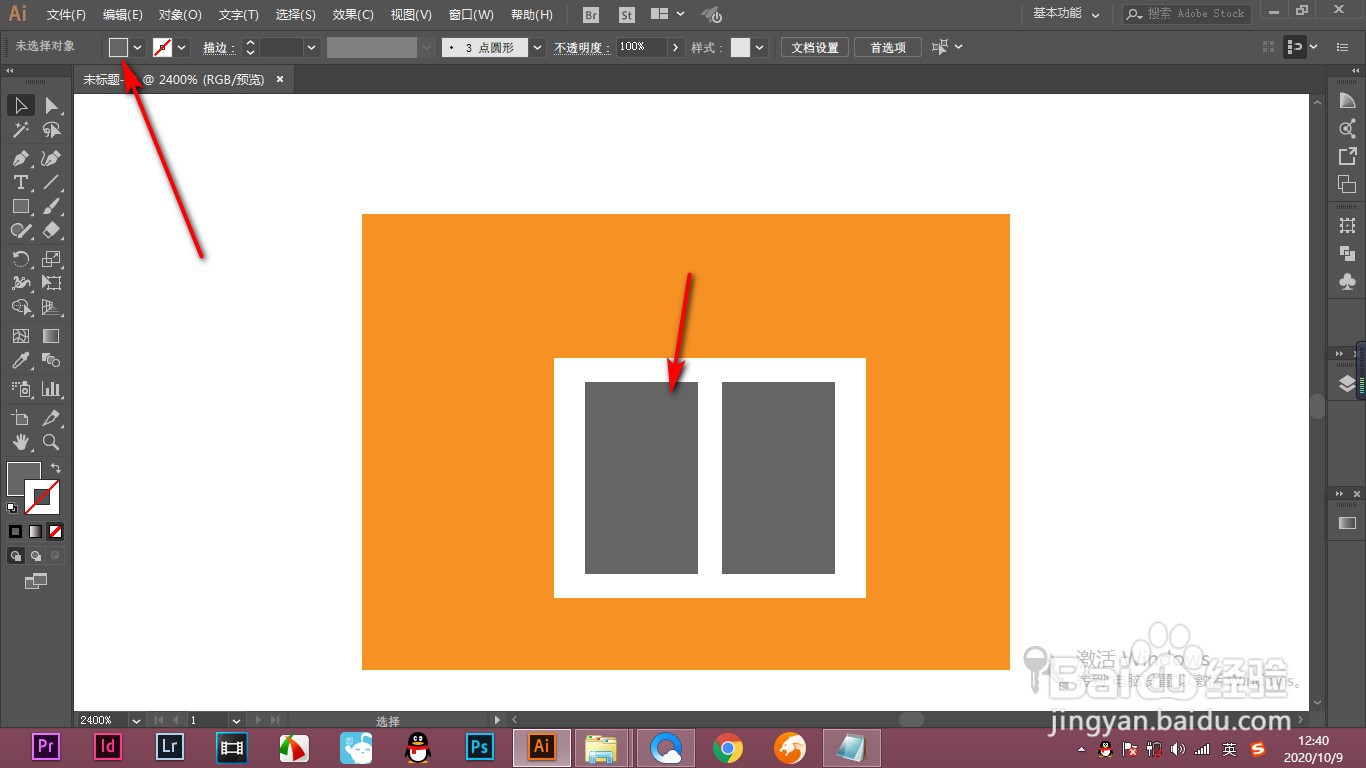Image resolution: width=1366 pixels, height=768 pixels.
Task: Select the Scale tool
Action: point(51,259)
